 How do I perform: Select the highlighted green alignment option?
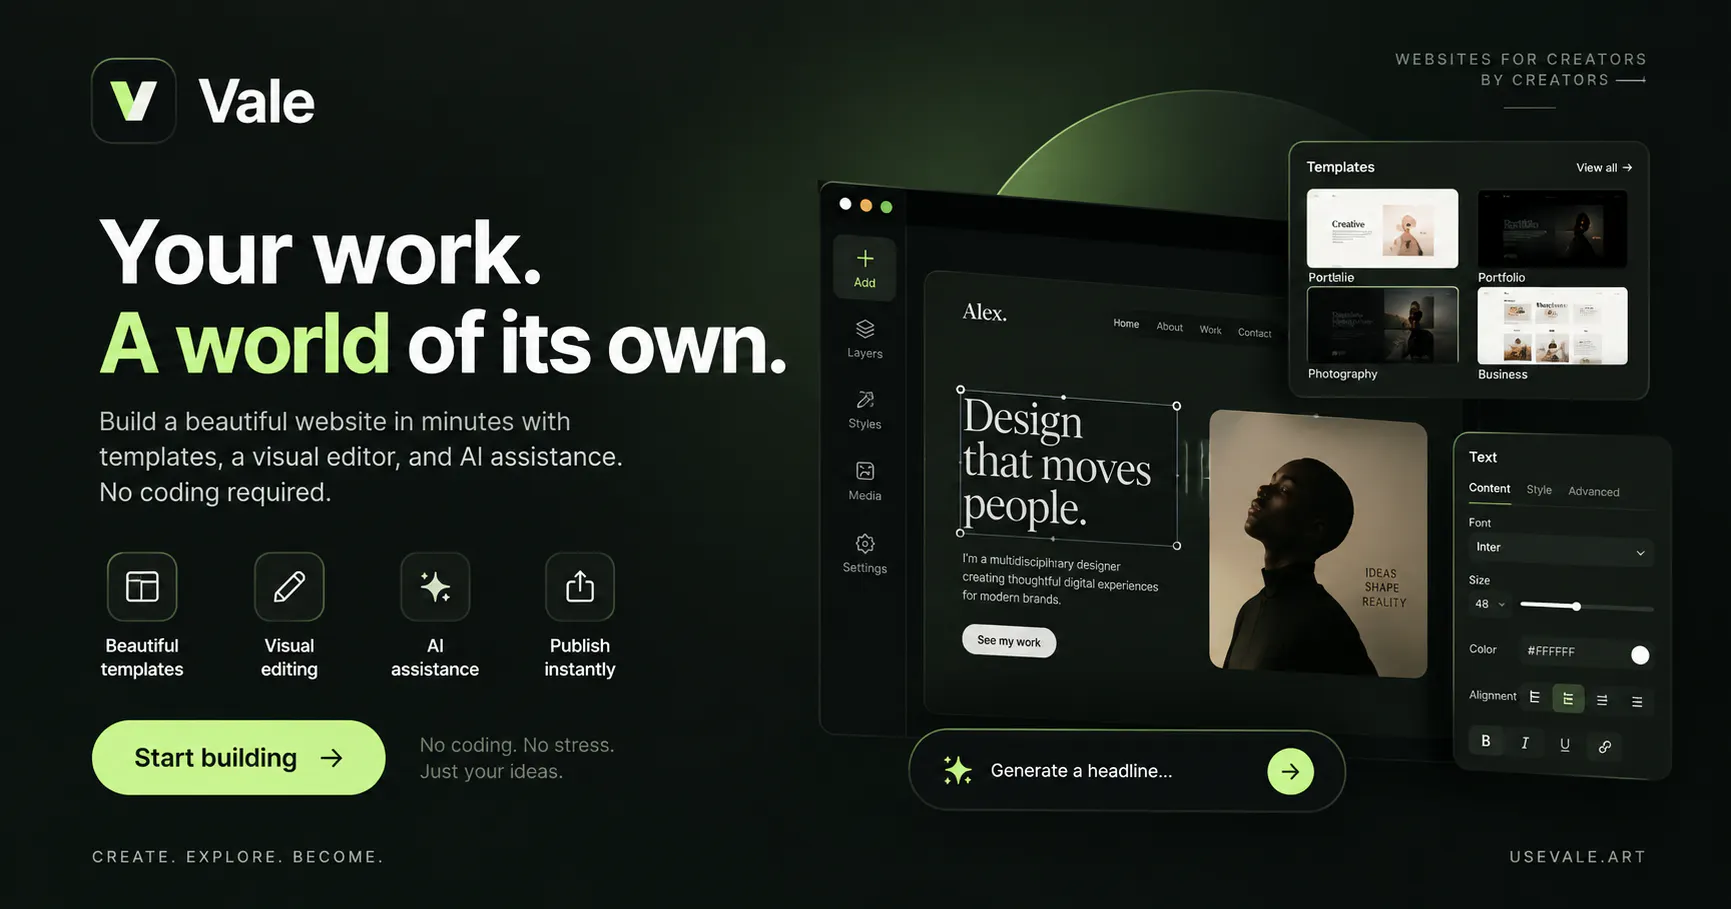tap(1568, 699)
